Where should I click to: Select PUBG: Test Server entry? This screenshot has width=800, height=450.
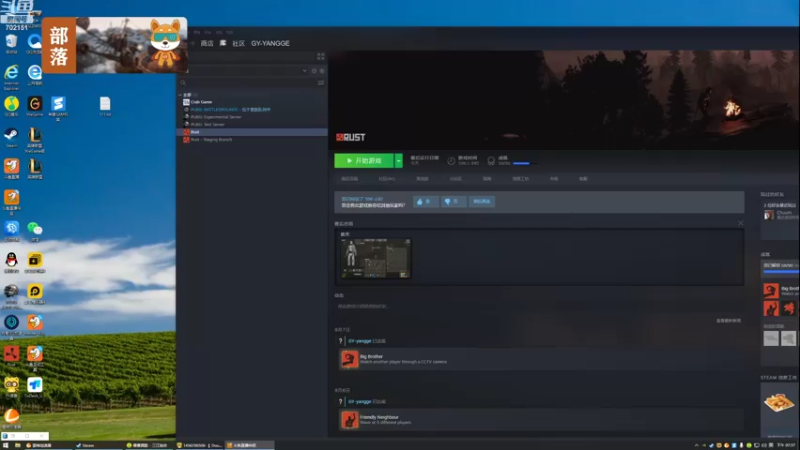point(207,124)
